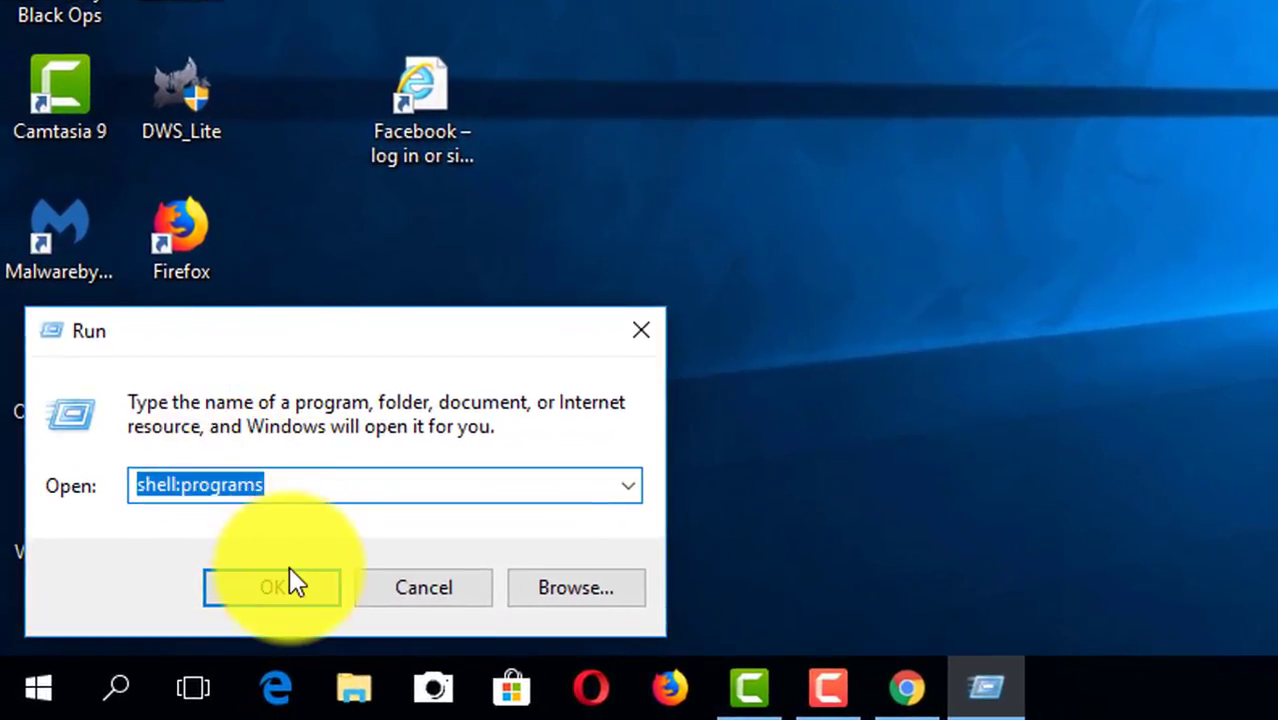Click Cancel in the Run dialog
This screenshot has width=1278, height=720.
tap(423, 588)
